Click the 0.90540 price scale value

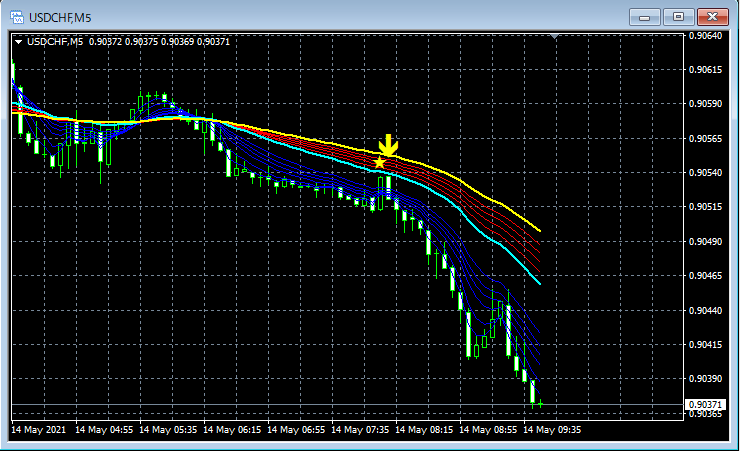pyautogui.click(x=705, y=173)
